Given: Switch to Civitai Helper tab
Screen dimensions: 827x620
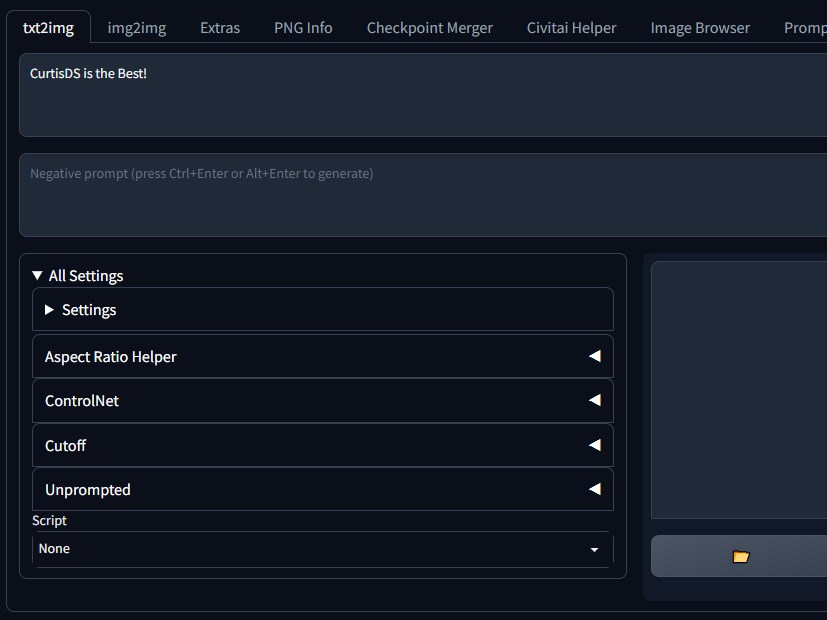Looking at the screenshot, I should coord(572,27).
